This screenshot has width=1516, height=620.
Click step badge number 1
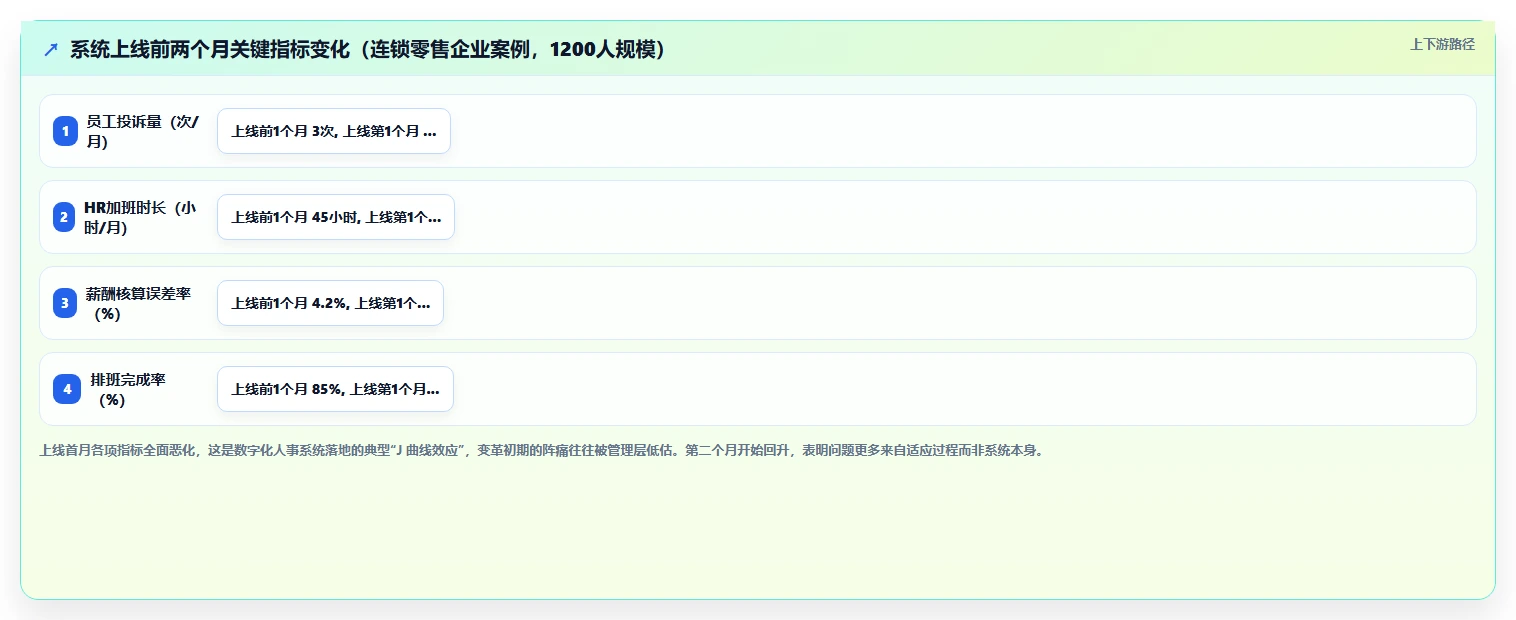pos(66,131)
